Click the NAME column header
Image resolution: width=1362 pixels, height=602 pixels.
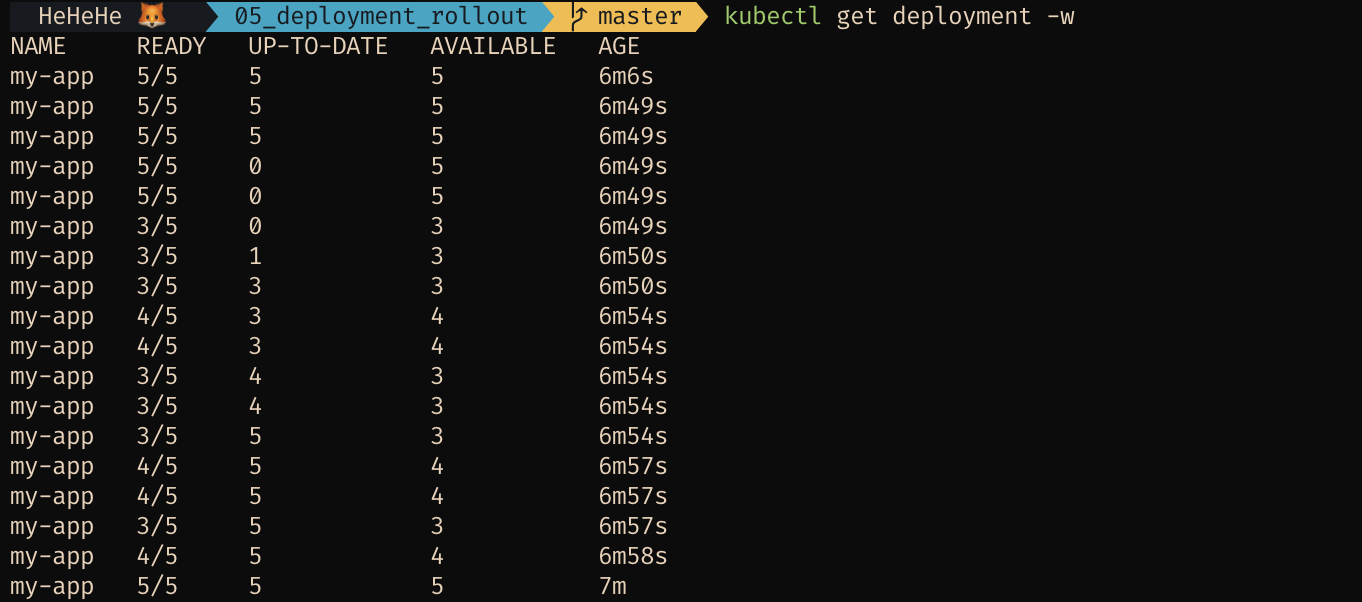pyautogui.click(x=38, y=46)
